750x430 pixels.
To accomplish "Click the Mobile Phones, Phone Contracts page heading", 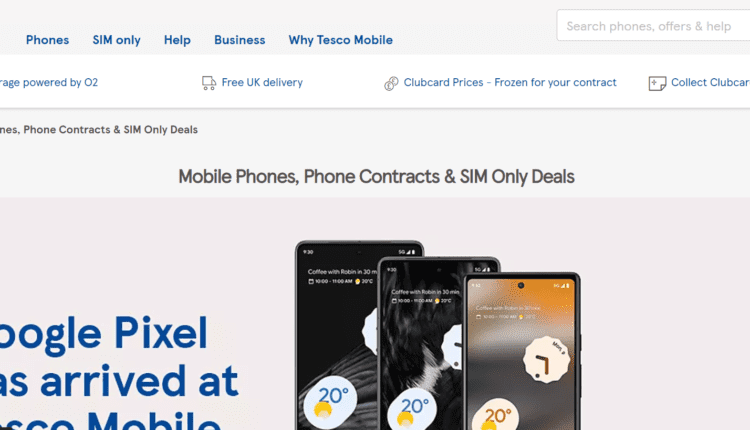I will 376,176.
